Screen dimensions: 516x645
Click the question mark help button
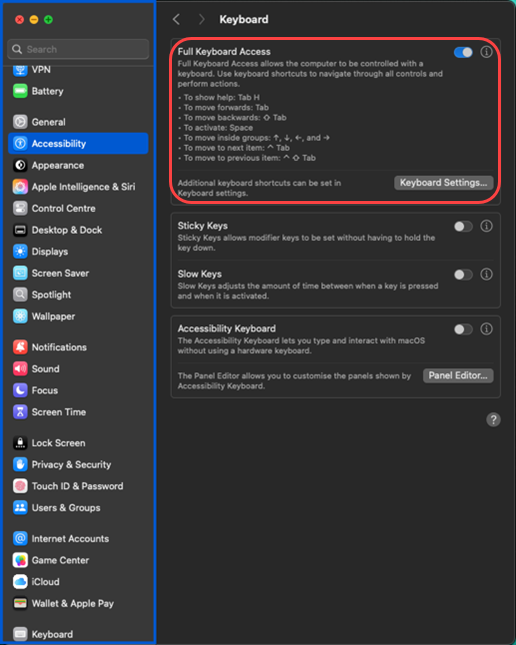493,420
